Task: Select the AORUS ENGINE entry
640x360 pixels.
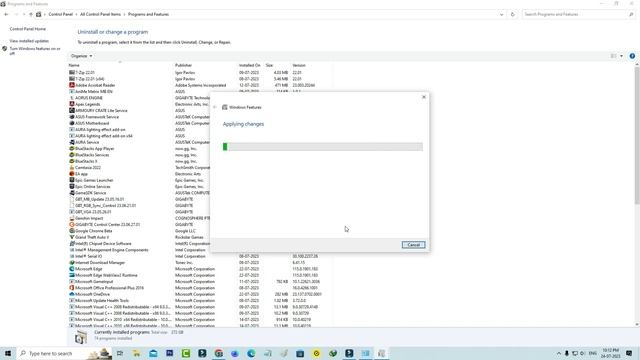Action: pos(89,98)
